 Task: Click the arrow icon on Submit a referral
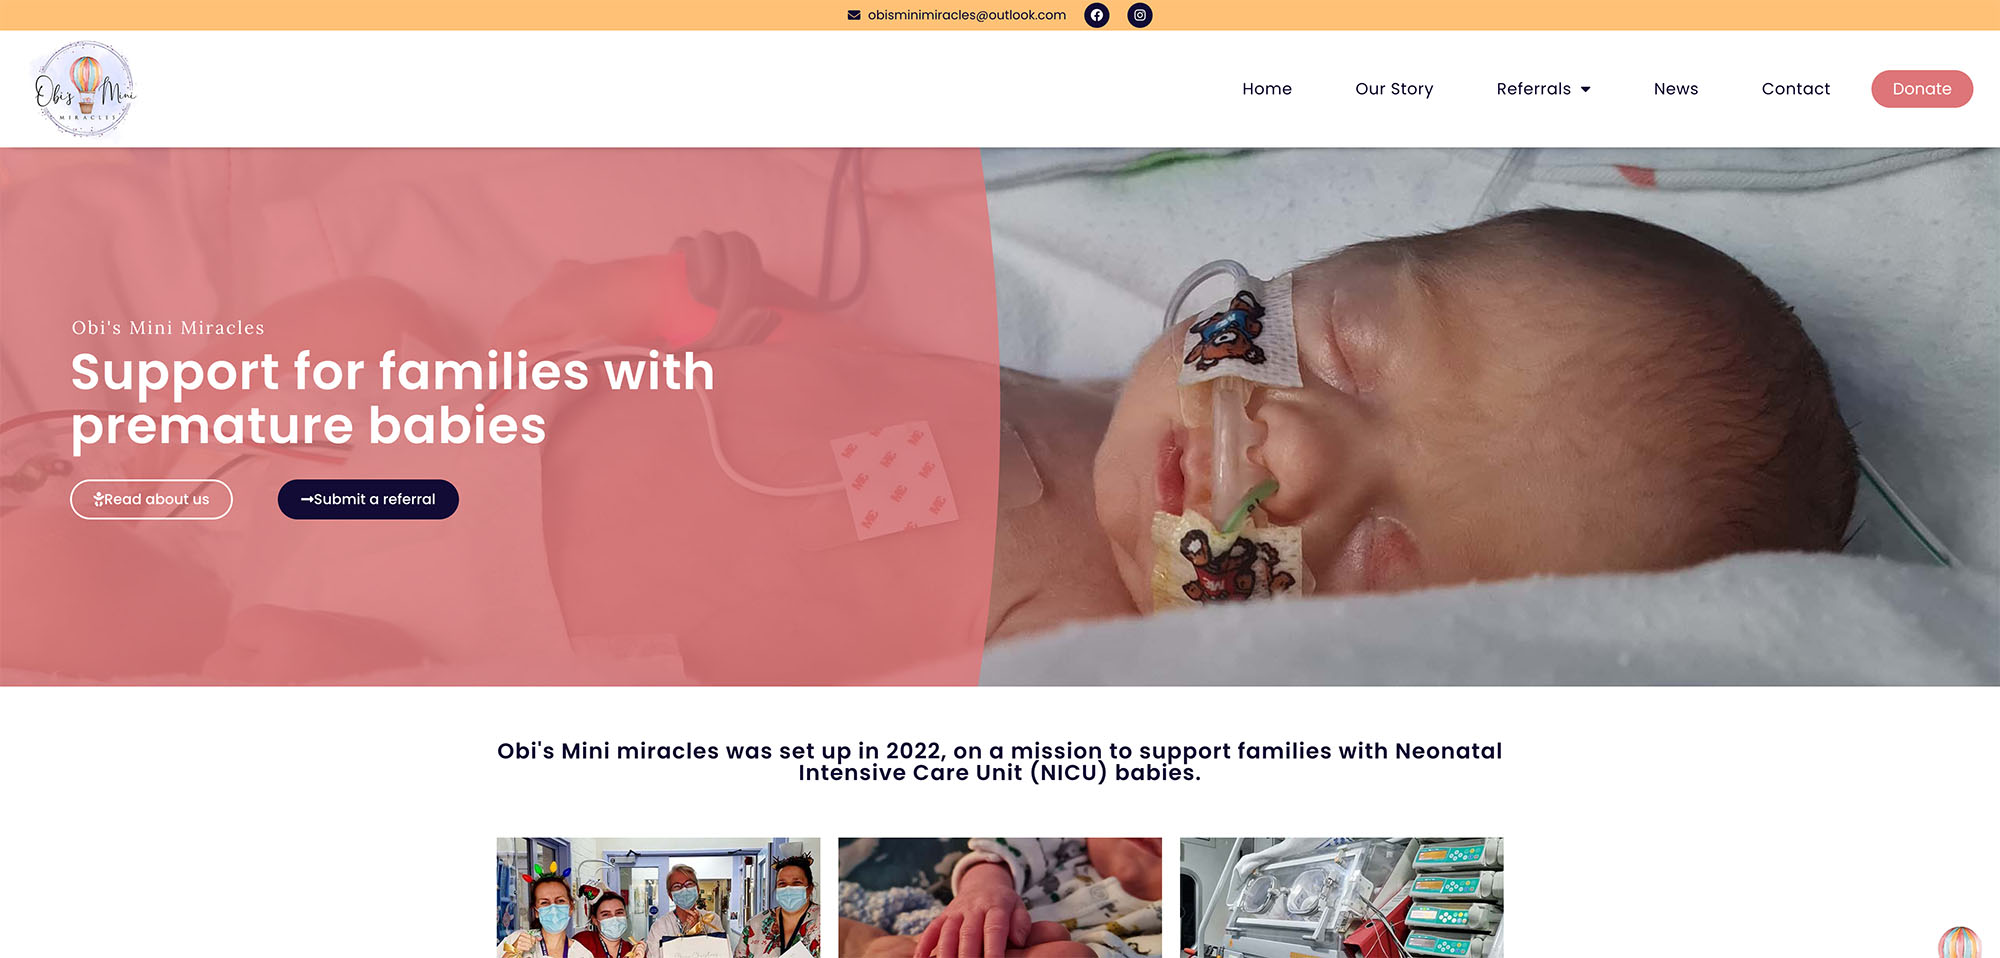point(307,499)
